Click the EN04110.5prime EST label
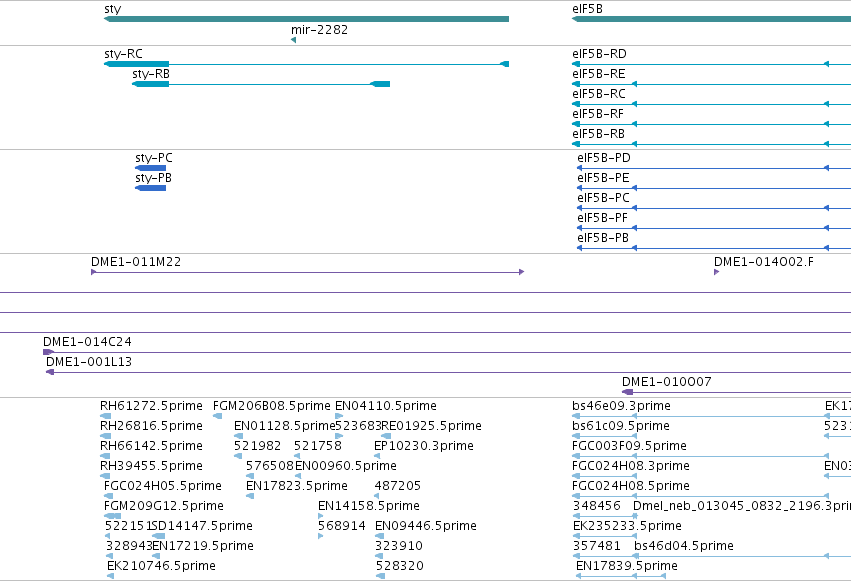 click(x=386, y=406)
